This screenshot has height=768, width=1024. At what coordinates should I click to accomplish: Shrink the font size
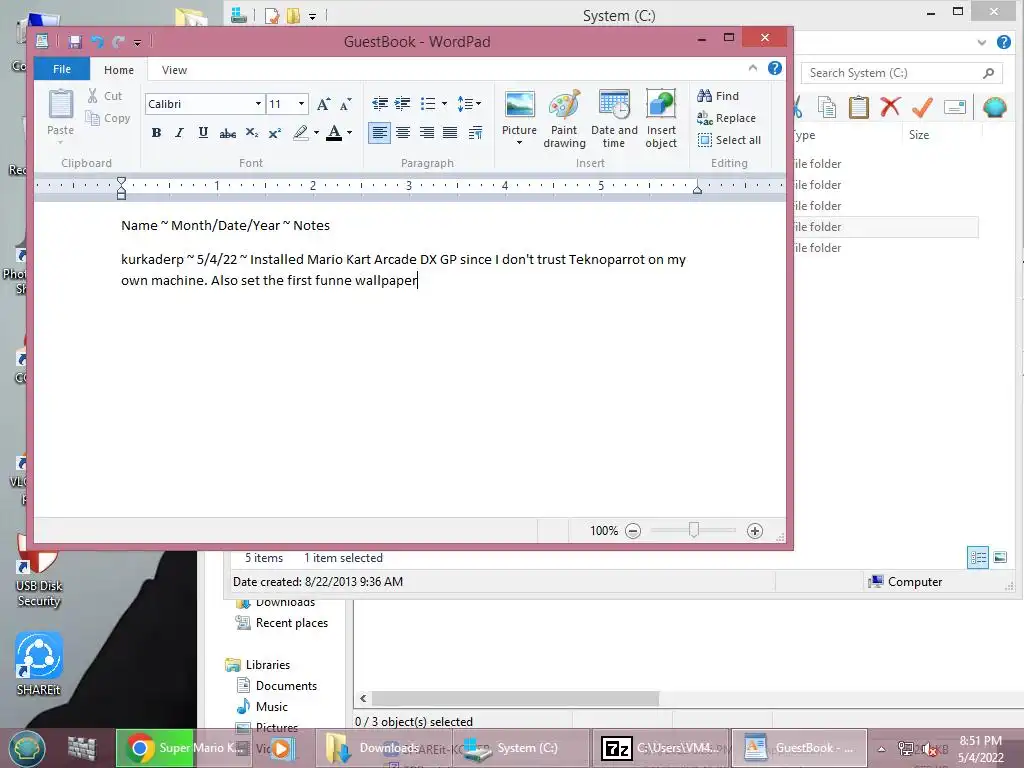tap(345, 104)
